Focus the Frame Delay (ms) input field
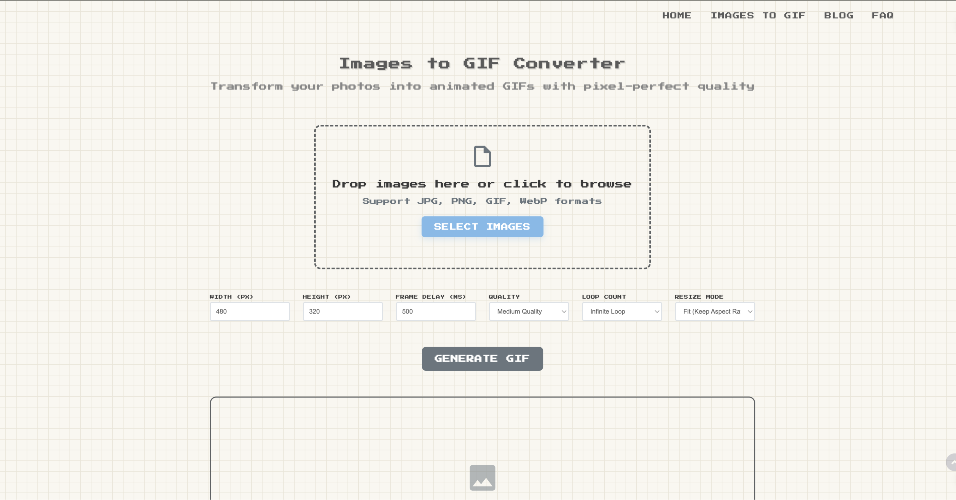The image size is (956, 500). (436, 312)
